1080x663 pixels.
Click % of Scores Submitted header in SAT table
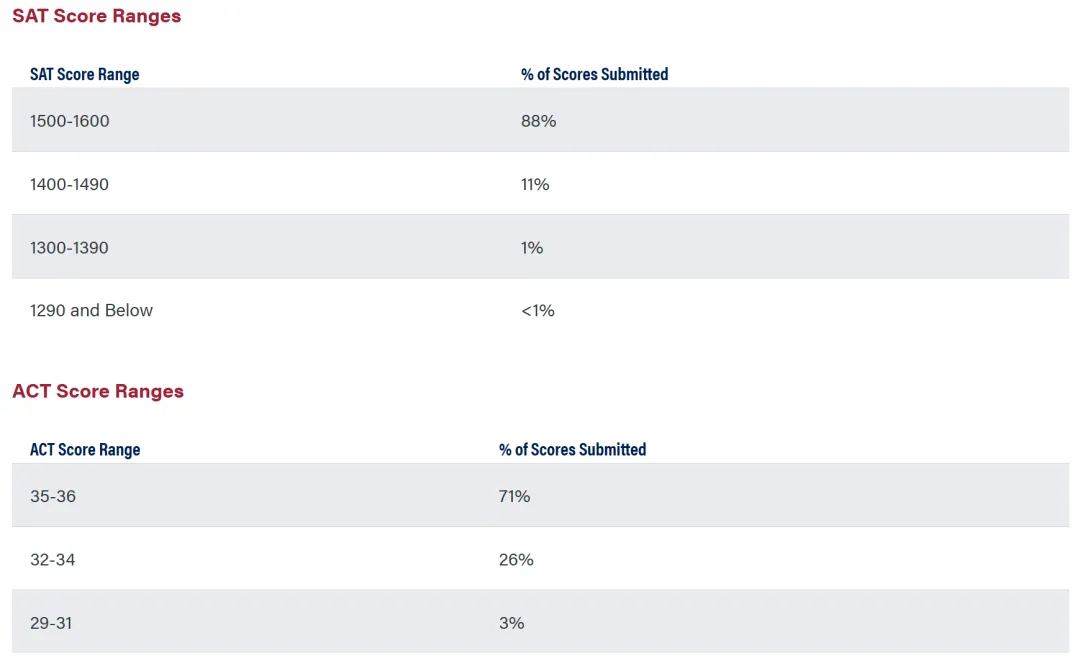pos(594,74)
